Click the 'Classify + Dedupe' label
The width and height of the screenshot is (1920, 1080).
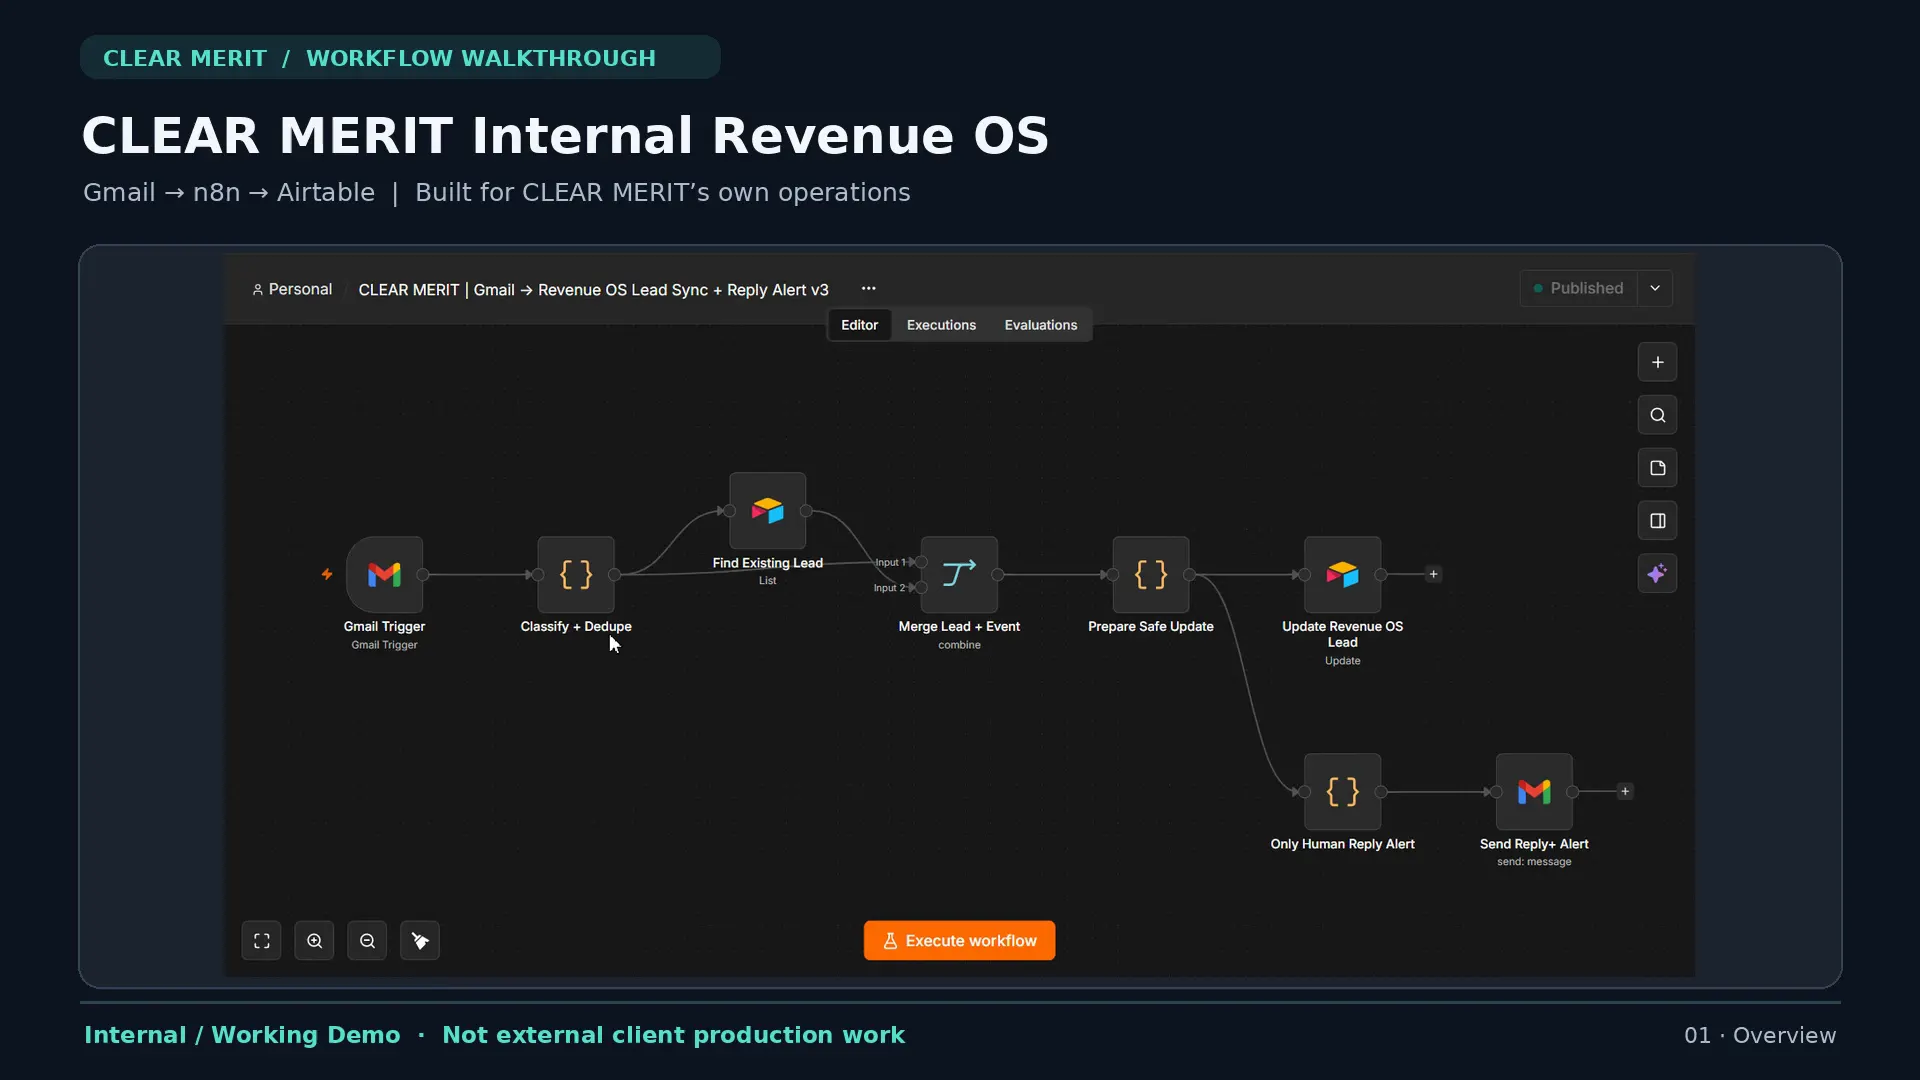point(576,627)
